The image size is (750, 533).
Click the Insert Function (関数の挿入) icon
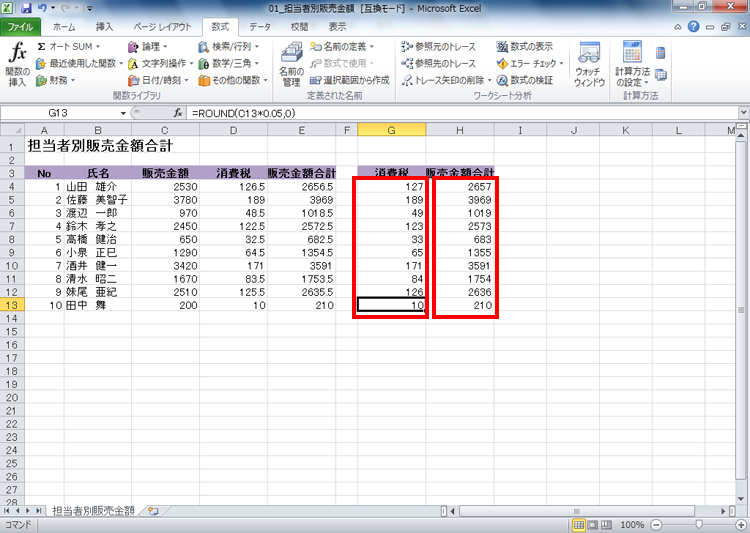(18, 64)
